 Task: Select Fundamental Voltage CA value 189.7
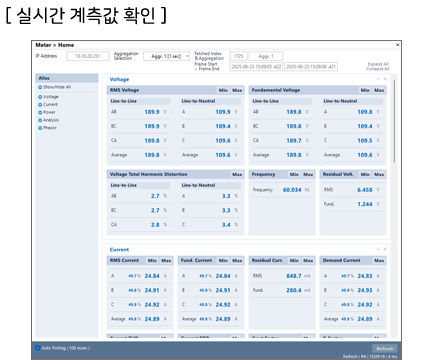(294, 141)
